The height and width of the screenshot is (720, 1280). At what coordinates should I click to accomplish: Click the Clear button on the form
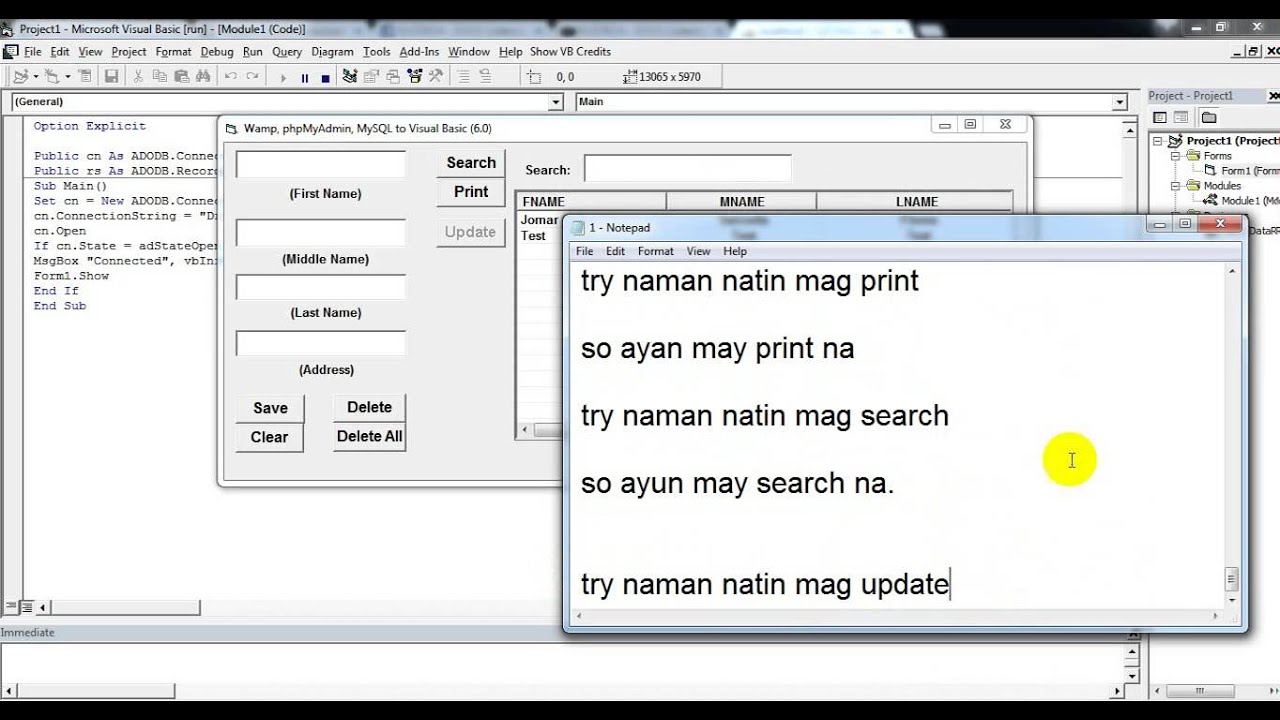(270, 437)
